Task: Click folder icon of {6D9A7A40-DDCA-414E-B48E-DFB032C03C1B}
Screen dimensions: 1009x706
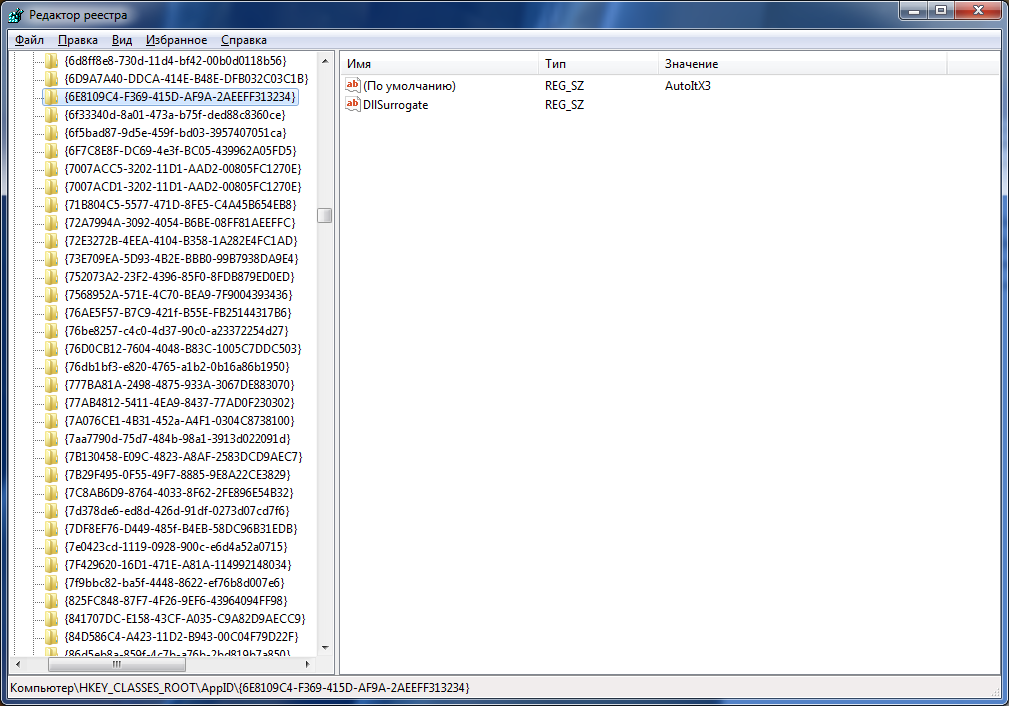Action: pyautogui.click(x=51, y=79)
